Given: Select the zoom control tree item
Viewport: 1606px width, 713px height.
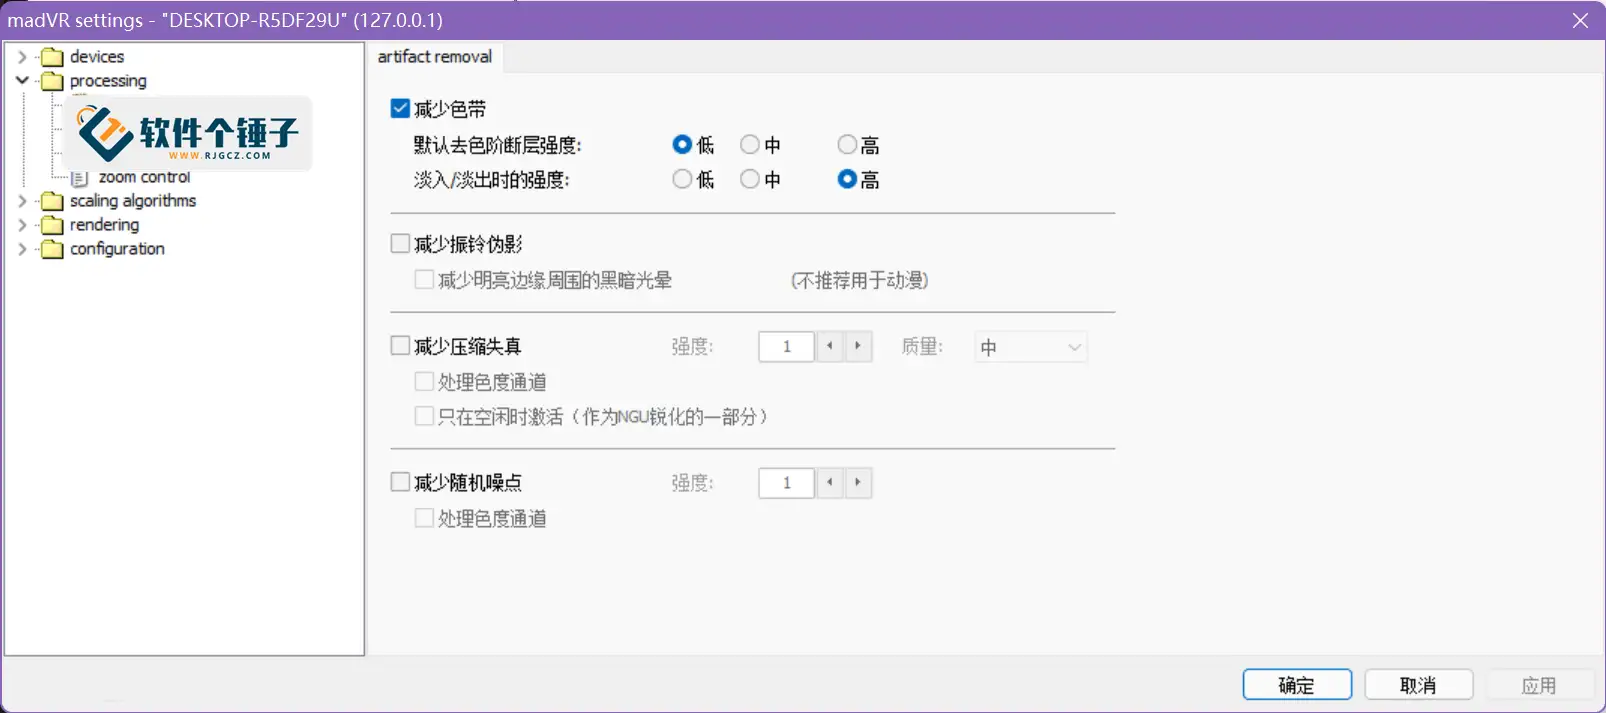Looking at the screenshot, I should coord(144,177).
